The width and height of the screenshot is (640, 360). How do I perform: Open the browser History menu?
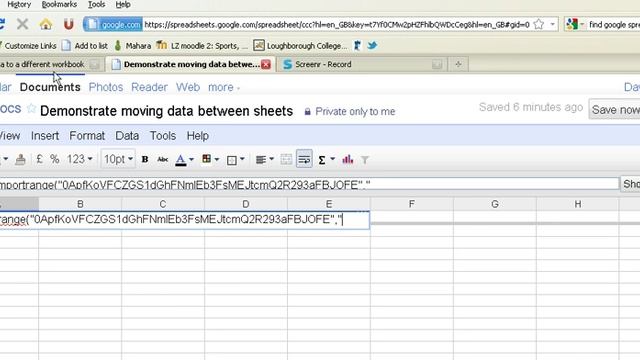pyautogui.click(x=19, y=4)
